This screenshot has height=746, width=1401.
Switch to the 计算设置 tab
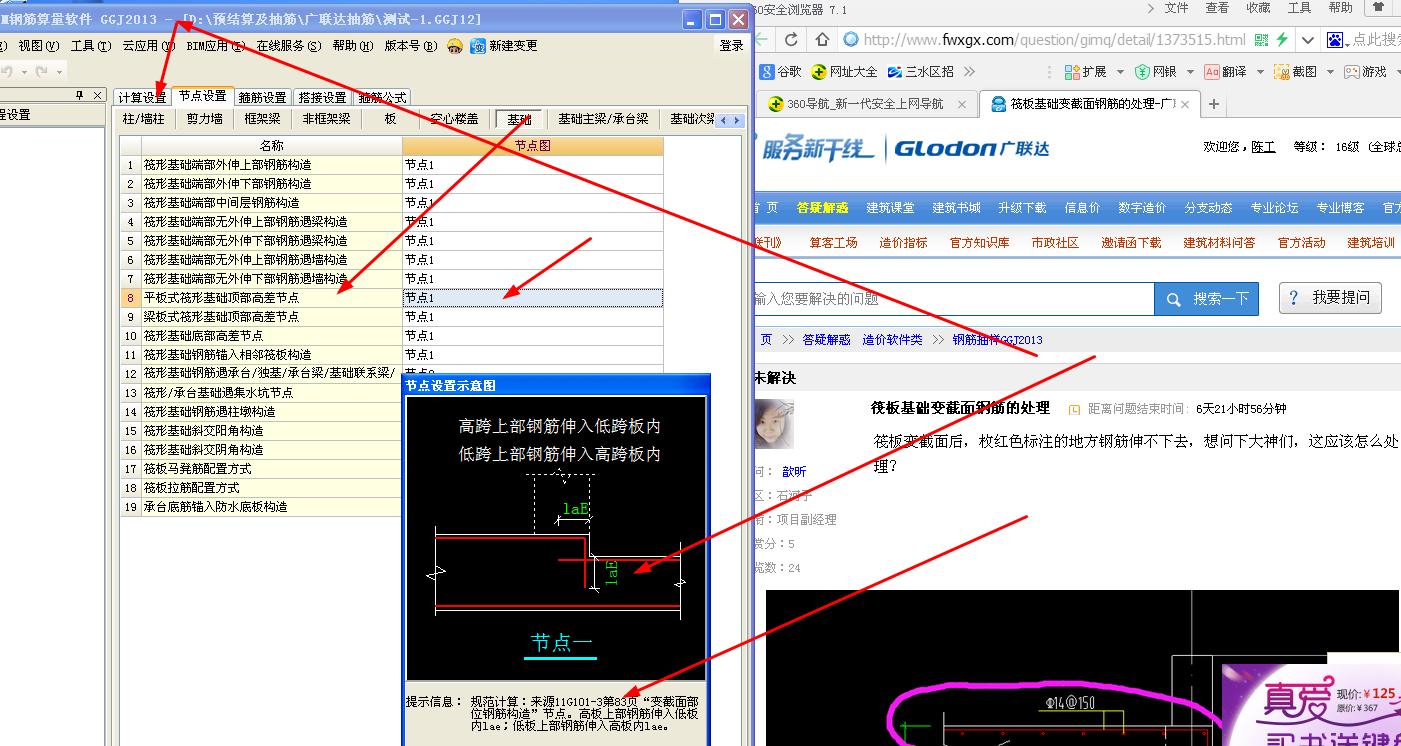pos(142,97)
